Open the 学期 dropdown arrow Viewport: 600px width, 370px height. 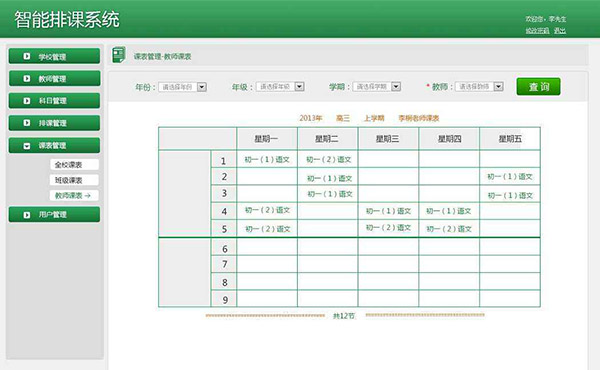tap(396, 87)
